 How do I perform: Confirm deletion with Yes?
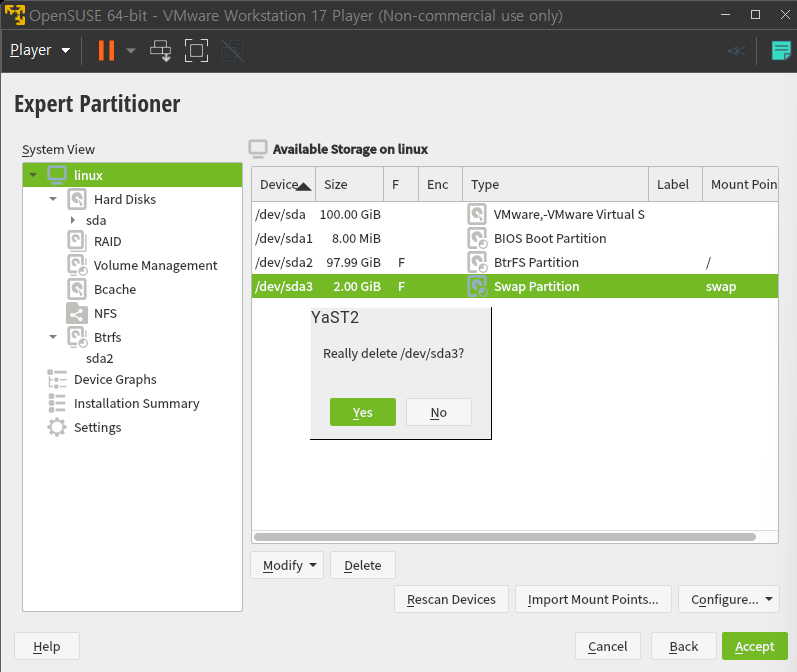363,412
